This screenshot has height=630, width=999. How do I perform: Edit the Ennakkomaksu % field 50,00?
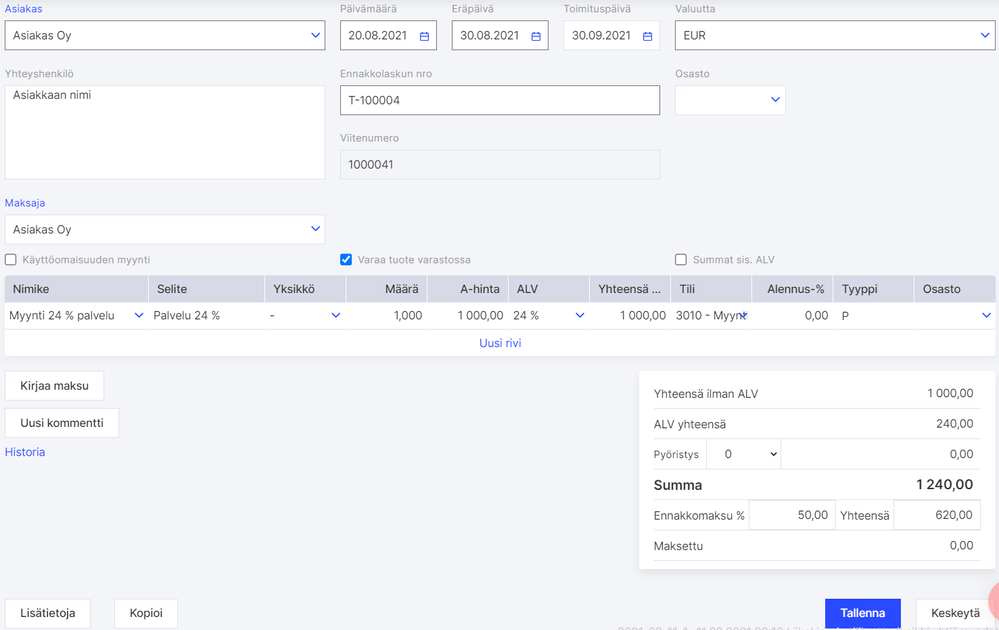click(x=790, y=515)
